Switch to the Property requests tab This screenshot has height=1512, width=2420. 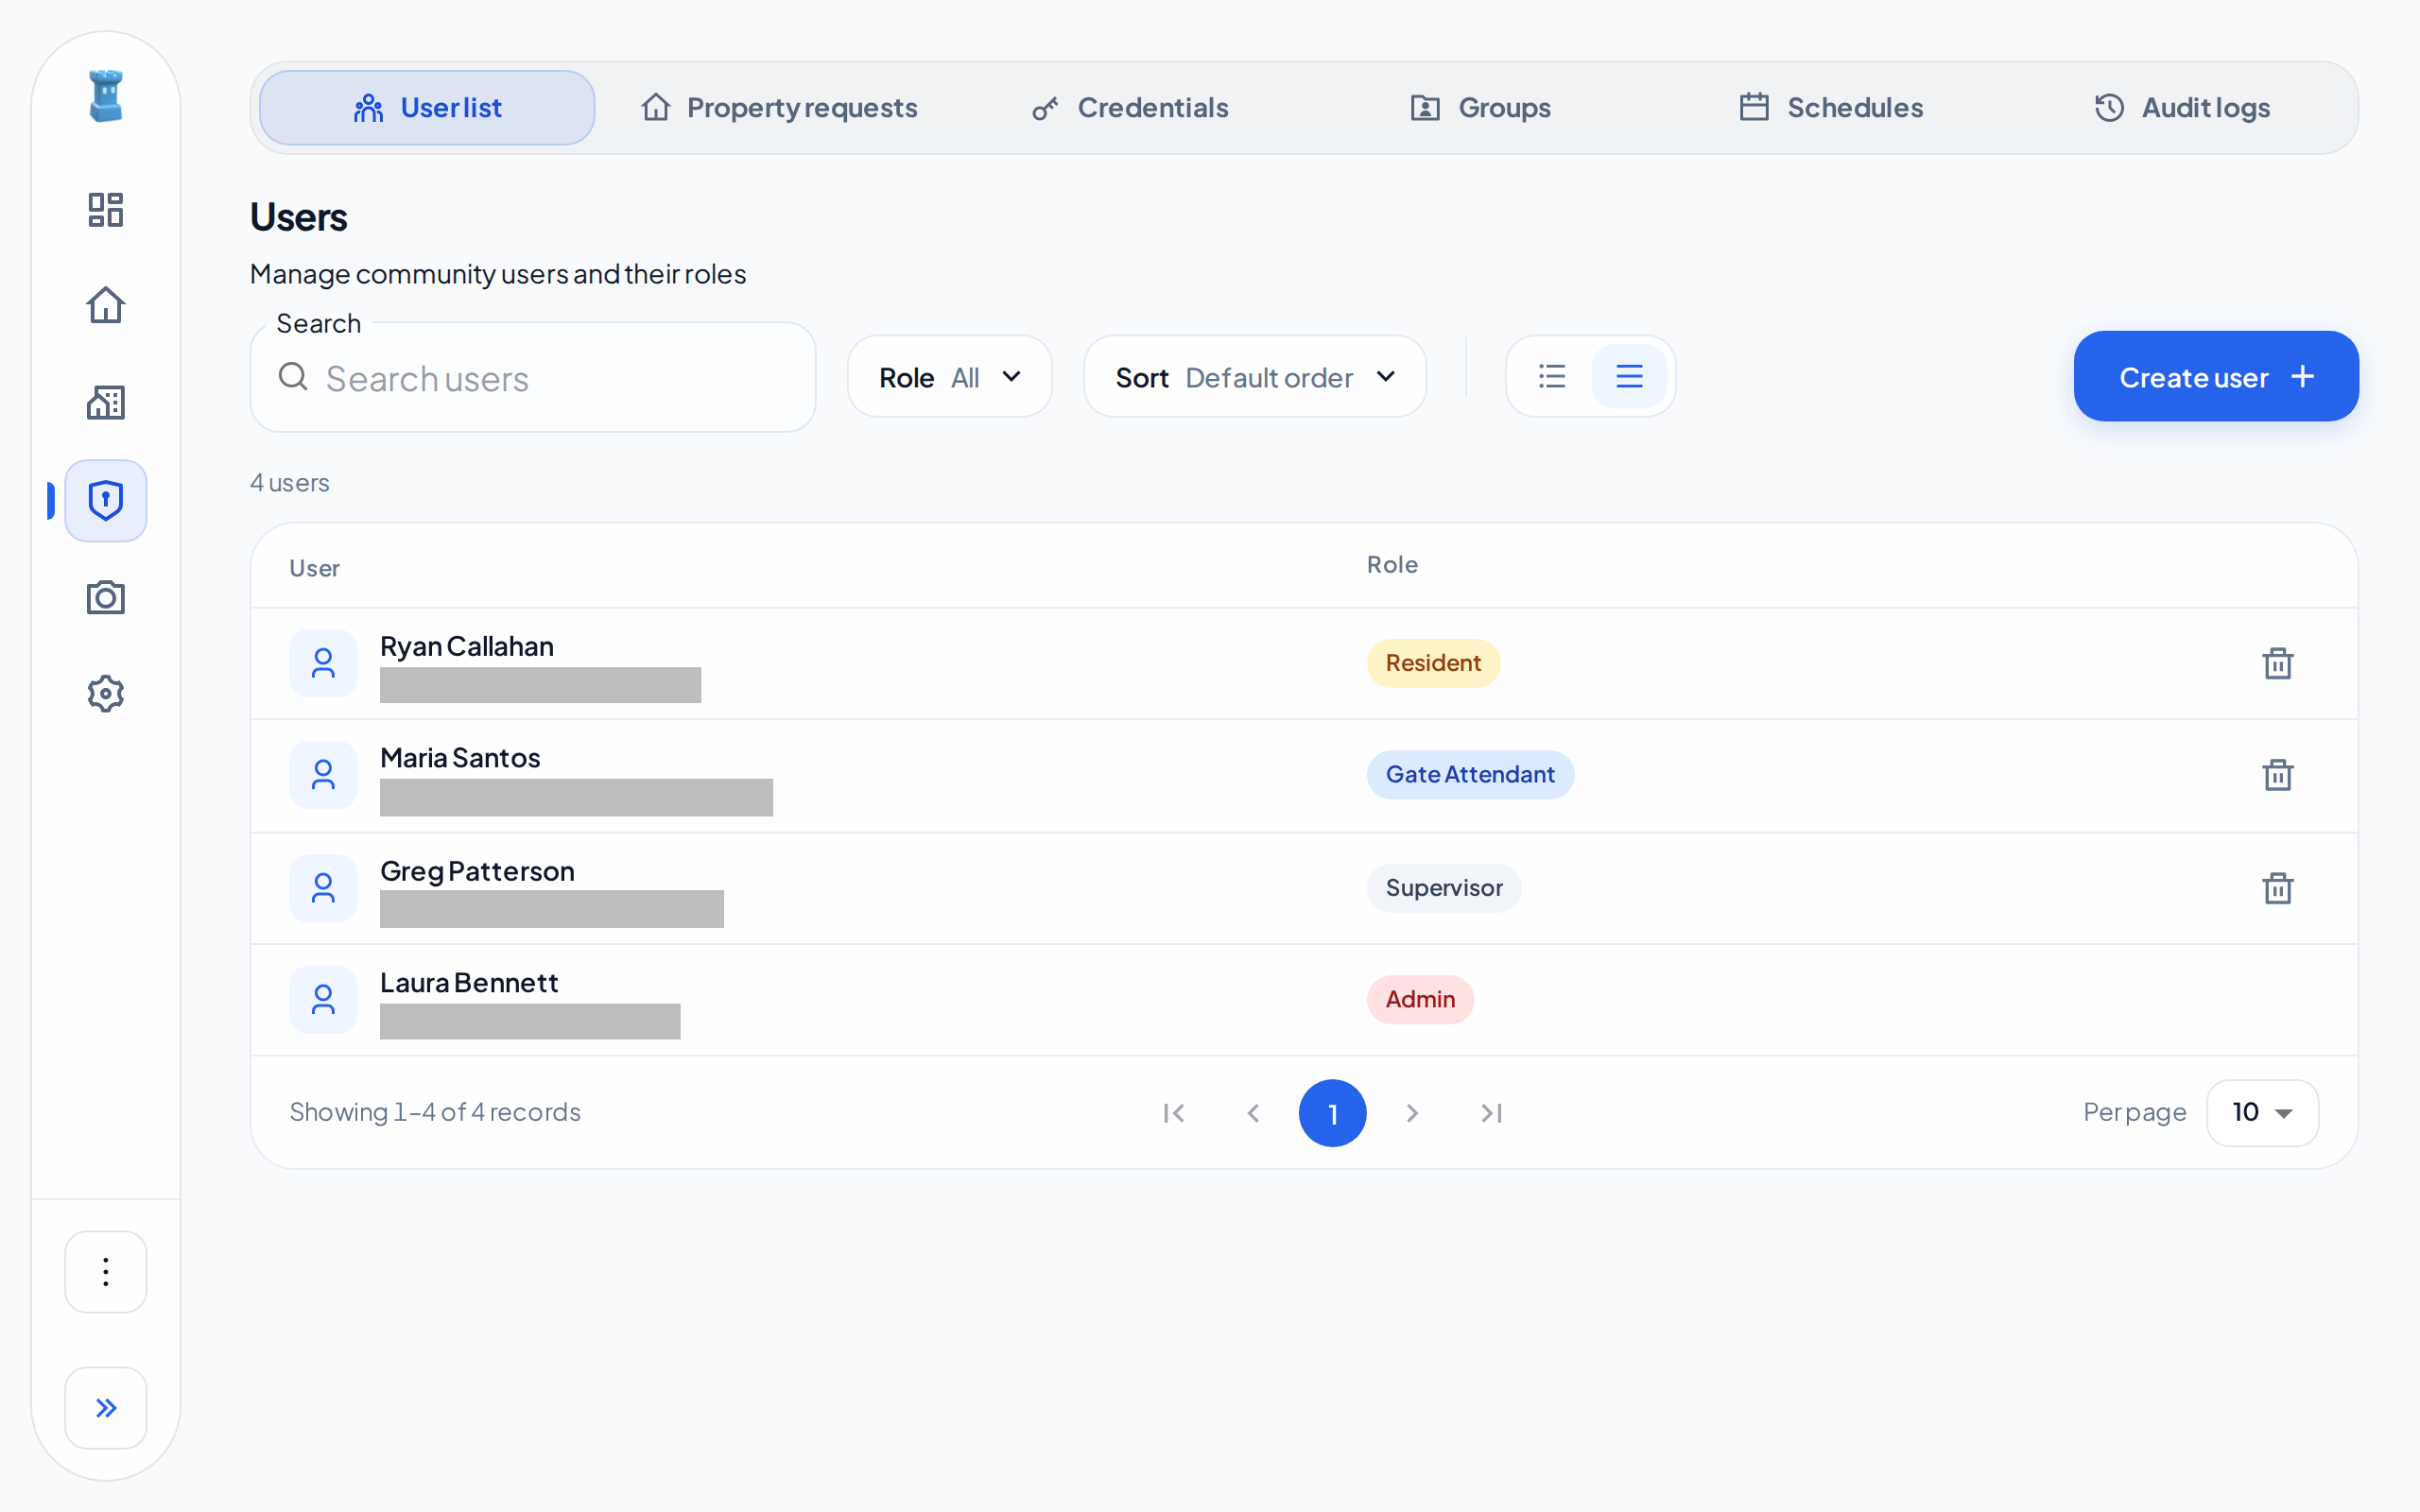(x=779, y=107)
